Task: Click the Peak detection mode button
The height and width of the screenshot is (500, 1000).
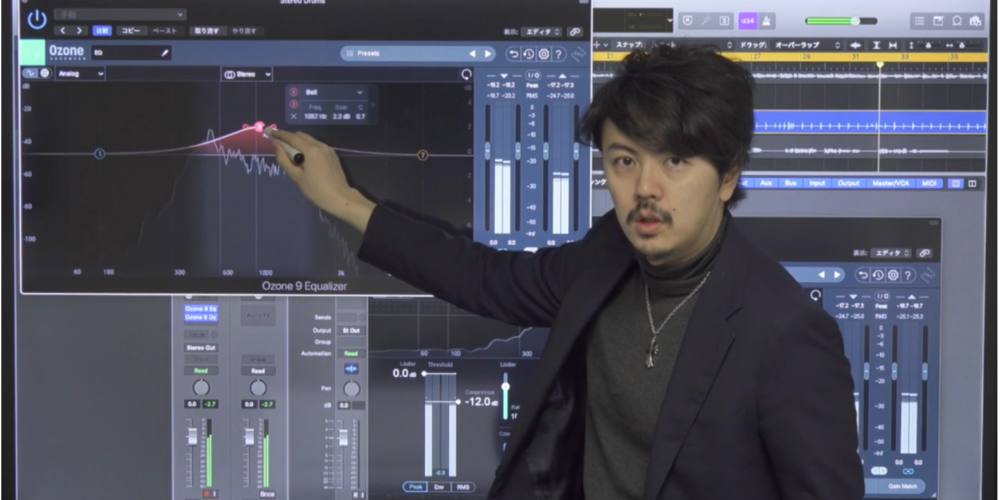Action: tap(414, 486)
